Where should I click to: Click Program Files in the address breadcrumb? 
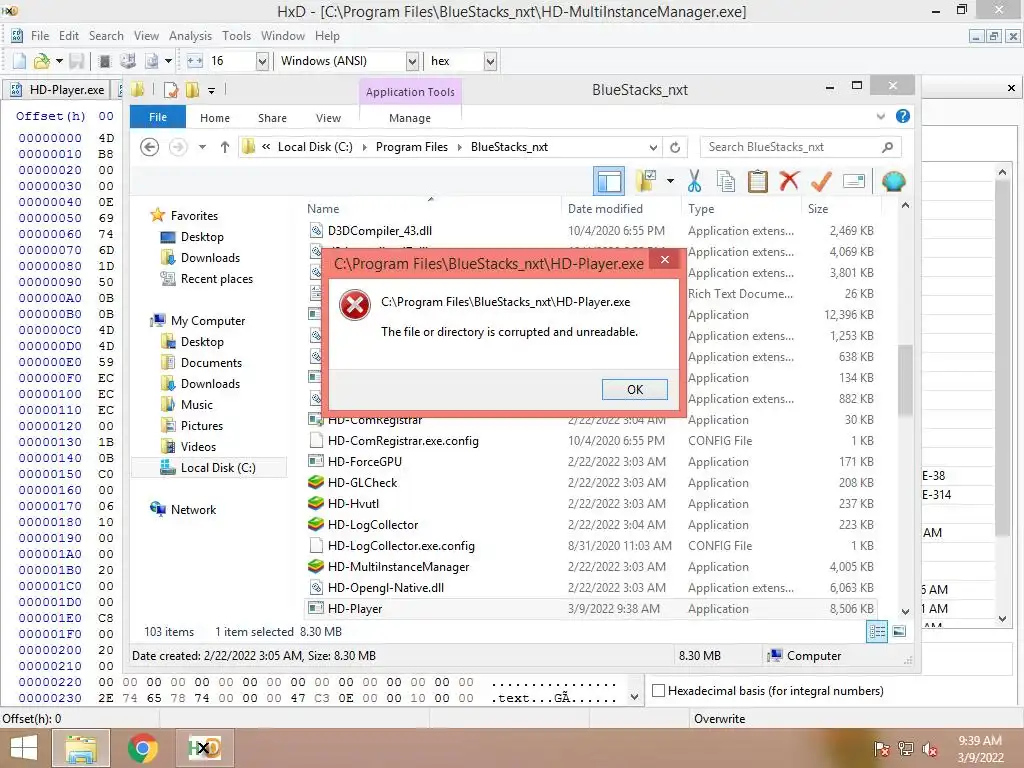pos(411,147)
